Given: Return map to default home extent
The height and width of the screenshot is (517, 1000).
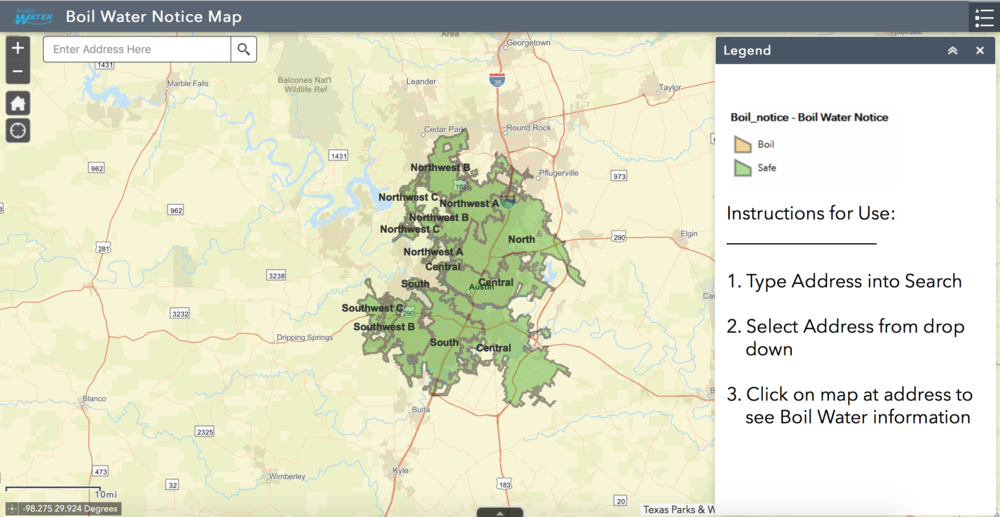Looking at the screenshot, I should 18,103.
